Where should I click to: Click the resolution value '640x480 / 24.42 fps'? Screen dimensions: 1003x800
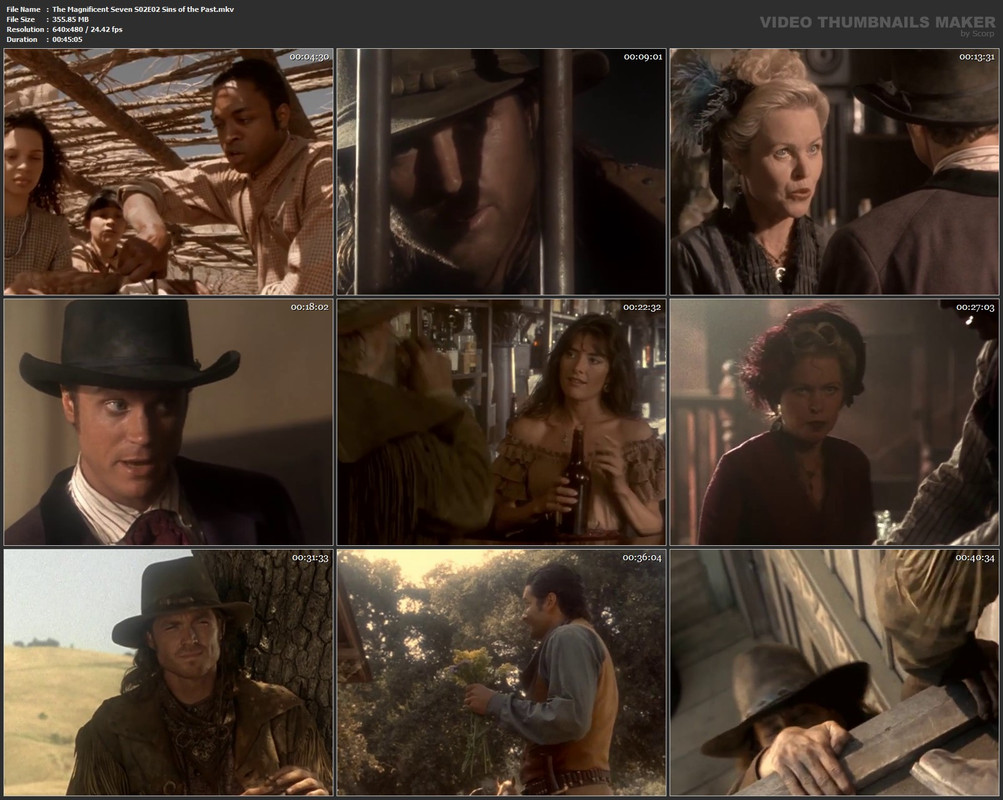(87, 29)
